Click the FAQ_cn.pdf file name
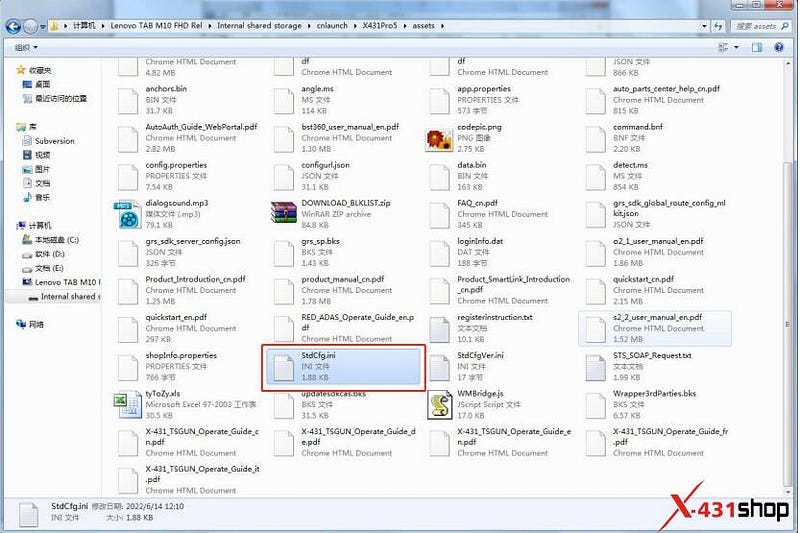 point(477,203)
